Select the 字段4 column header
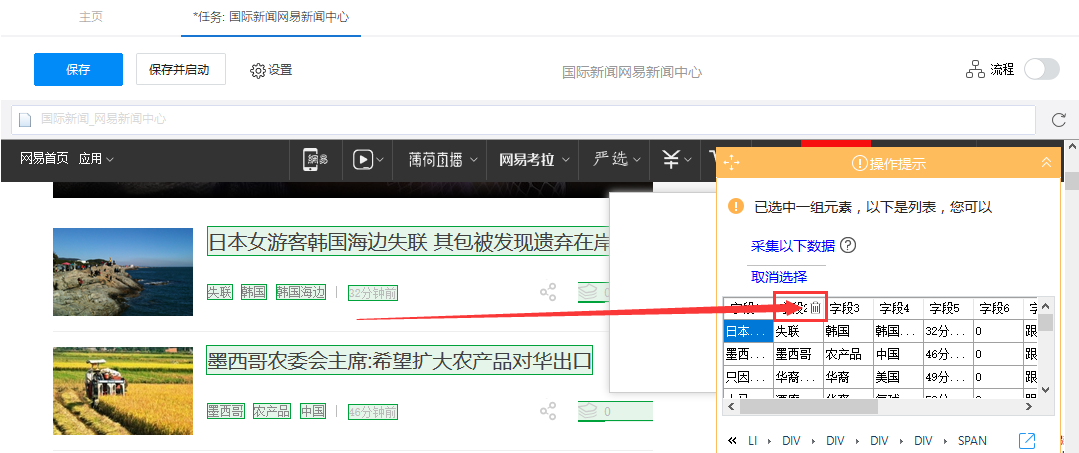Viewport: 1079px width, 453px height. point(898,308)
